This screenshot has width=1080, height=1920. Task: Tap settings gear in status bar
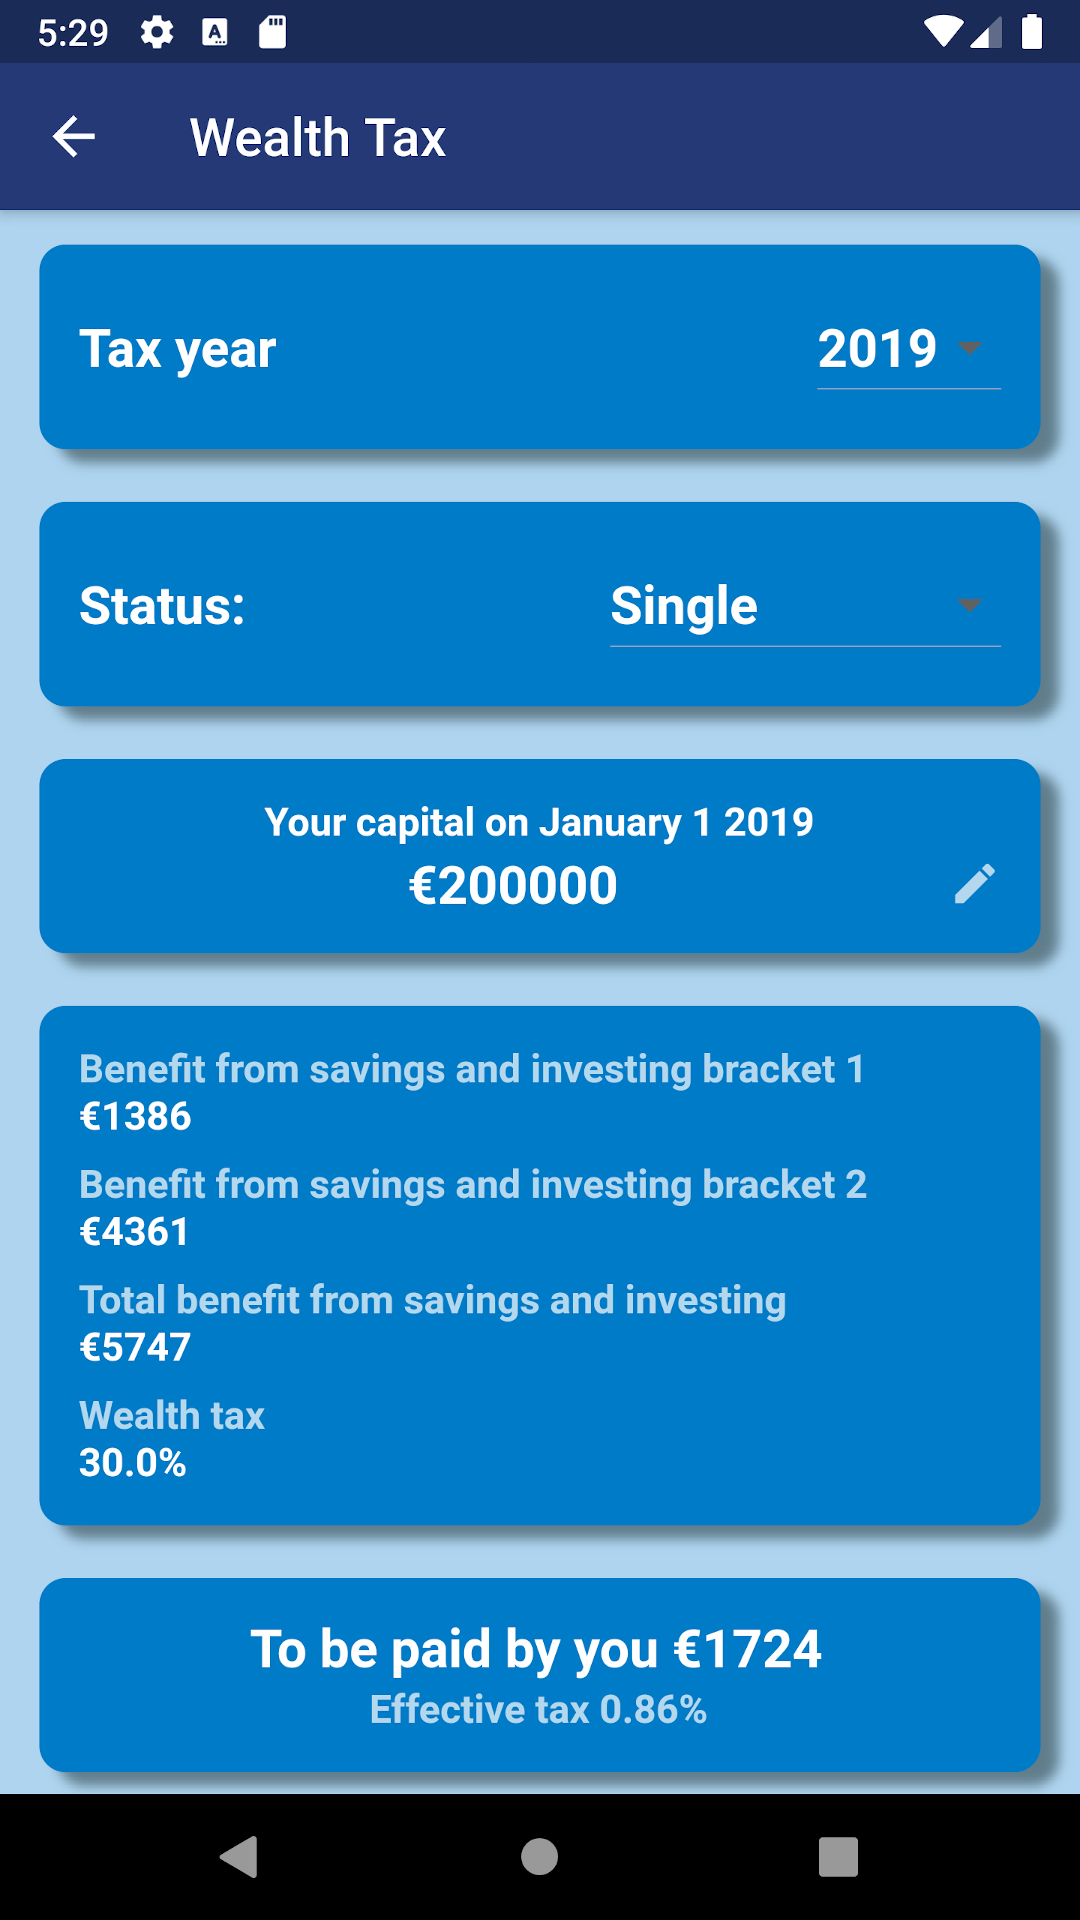pos(157,32)
